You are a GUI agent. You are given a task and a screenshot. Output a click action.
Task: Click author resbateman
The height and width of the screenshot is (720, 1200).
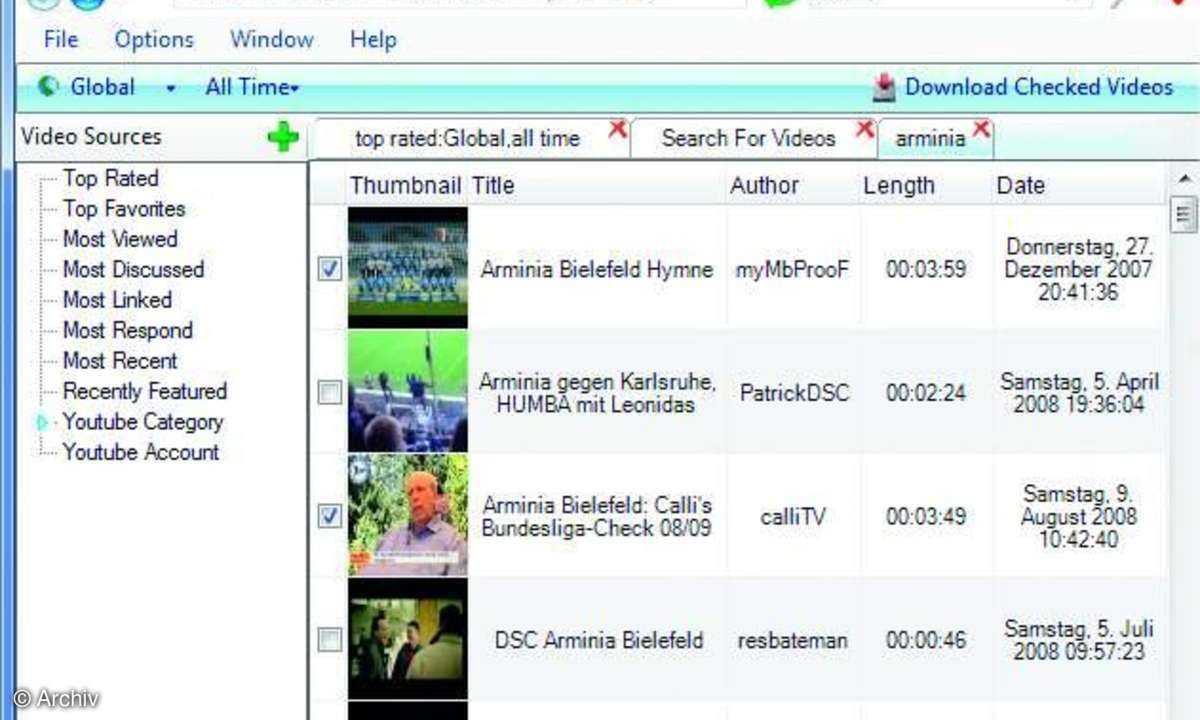click(792, 640)
